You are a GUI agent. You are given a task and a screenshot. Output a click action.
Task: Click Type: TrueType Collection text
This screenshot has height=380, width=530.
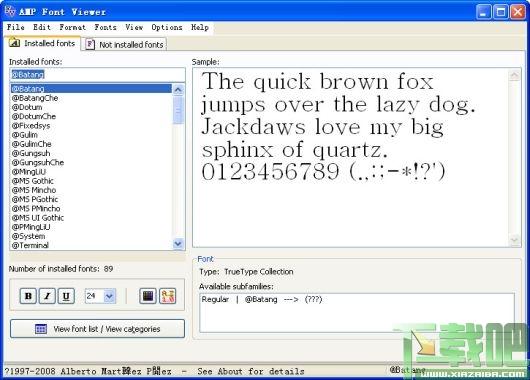tap(246, 271)
